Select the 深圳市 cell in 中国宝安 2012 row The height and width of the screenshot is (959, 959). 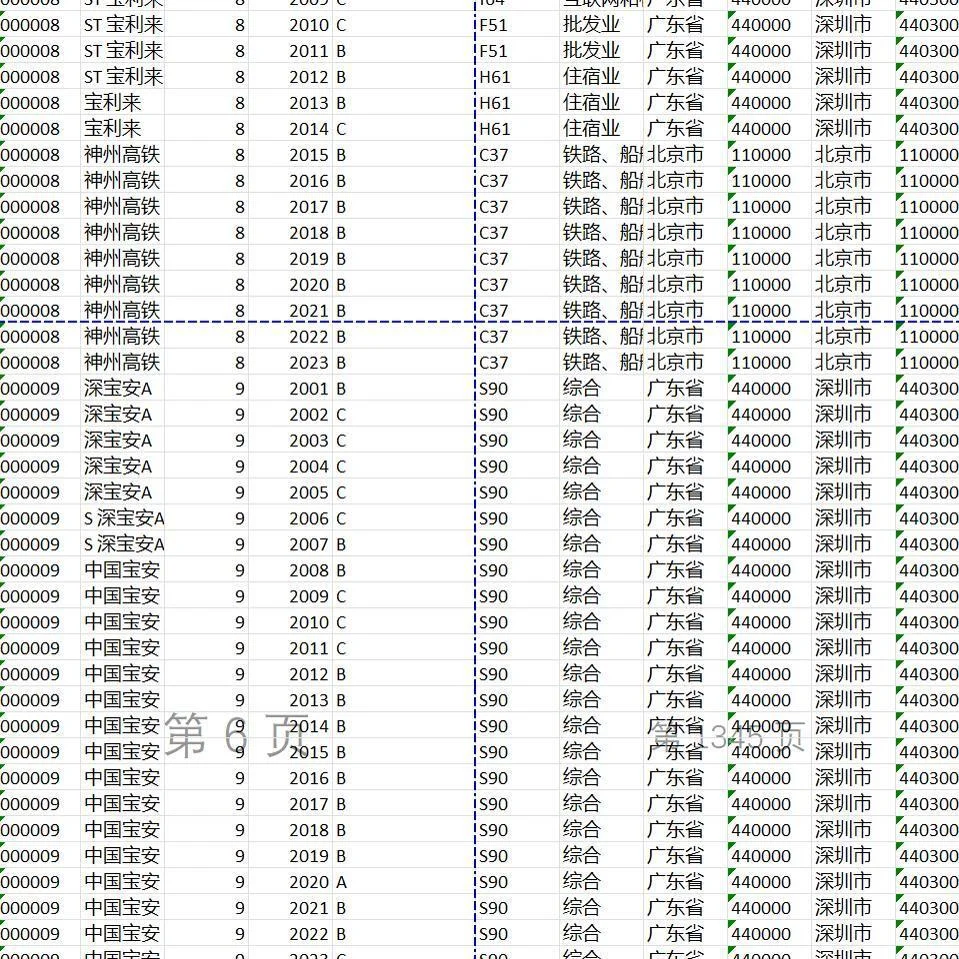tap(854, 674)
